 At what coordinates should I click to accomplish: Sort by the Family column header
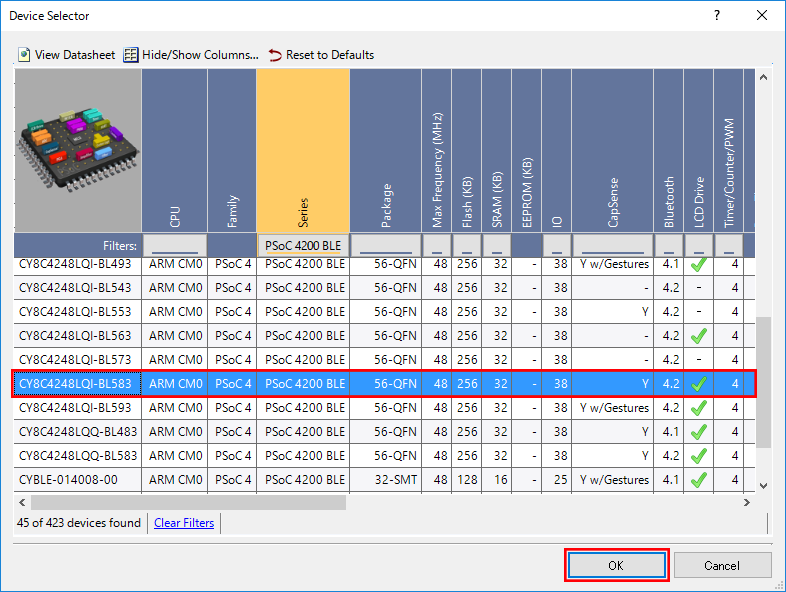tap(232, 150)
